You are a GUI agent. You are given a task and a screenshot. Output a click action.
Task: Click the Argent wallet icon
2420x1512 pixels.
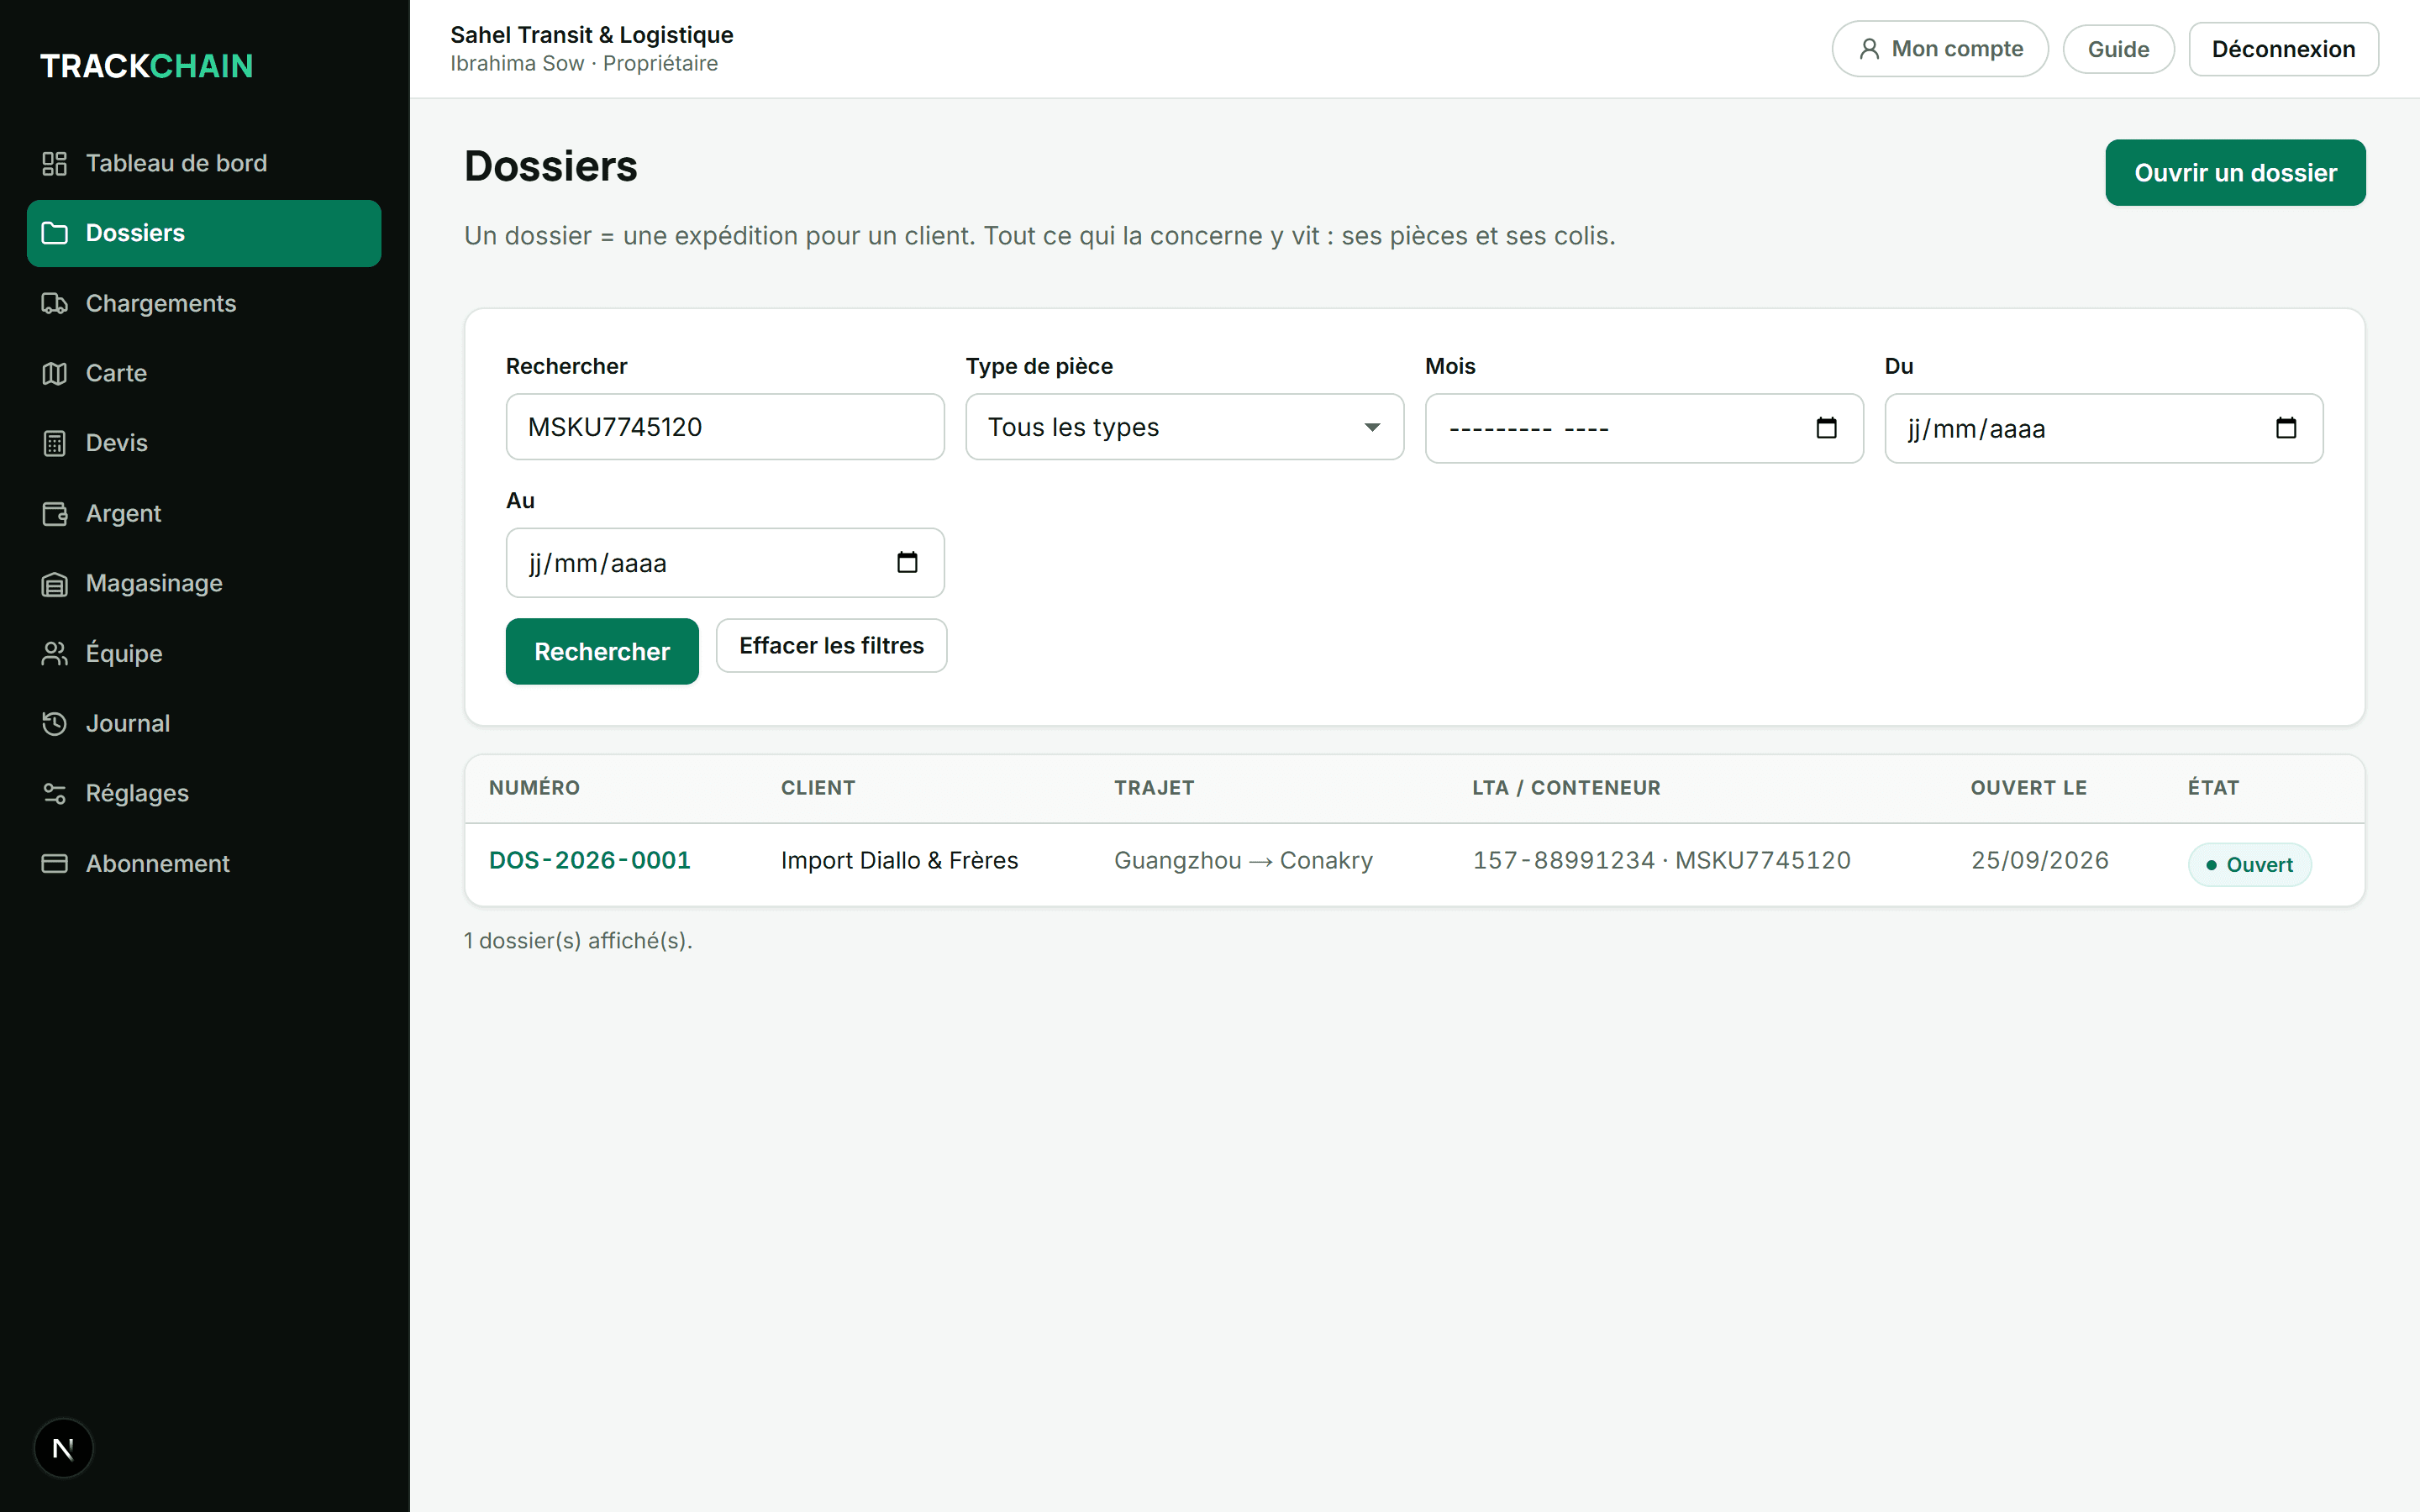pyautogui.click(x=54, y=513)
